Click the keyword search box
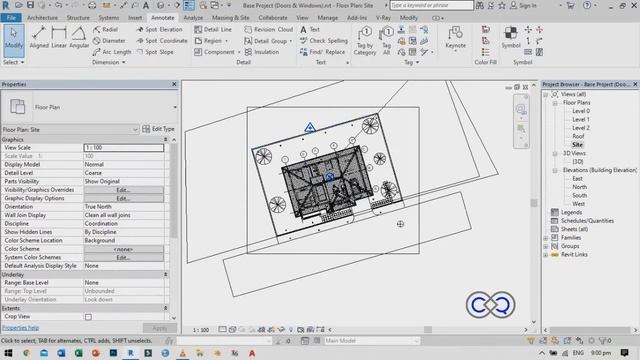 [x=431, y=5]
